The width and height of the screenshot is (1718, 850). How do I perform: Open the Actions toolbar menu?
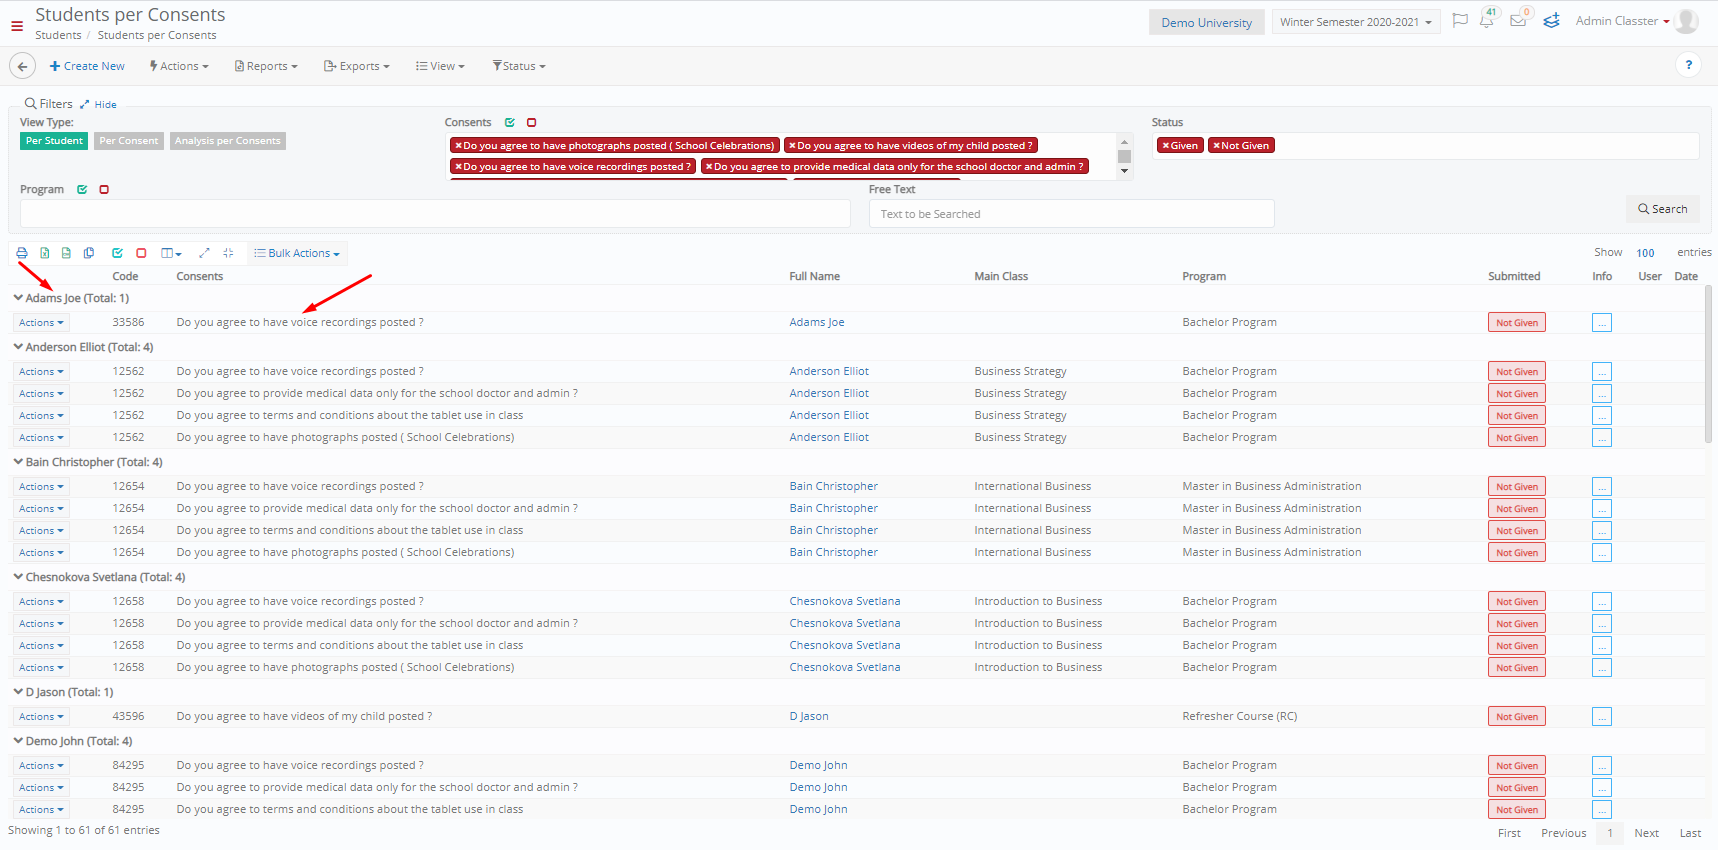coord(179,66)
